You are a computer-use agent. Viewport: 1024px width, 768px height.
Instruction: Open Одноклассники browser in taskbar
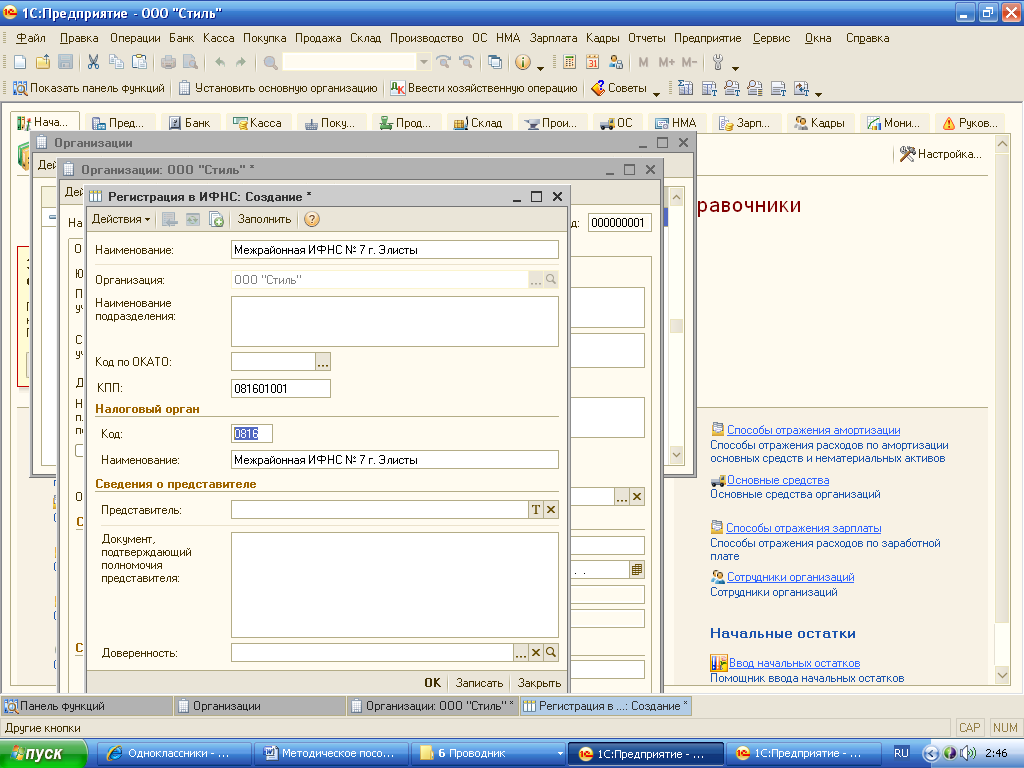174,753
